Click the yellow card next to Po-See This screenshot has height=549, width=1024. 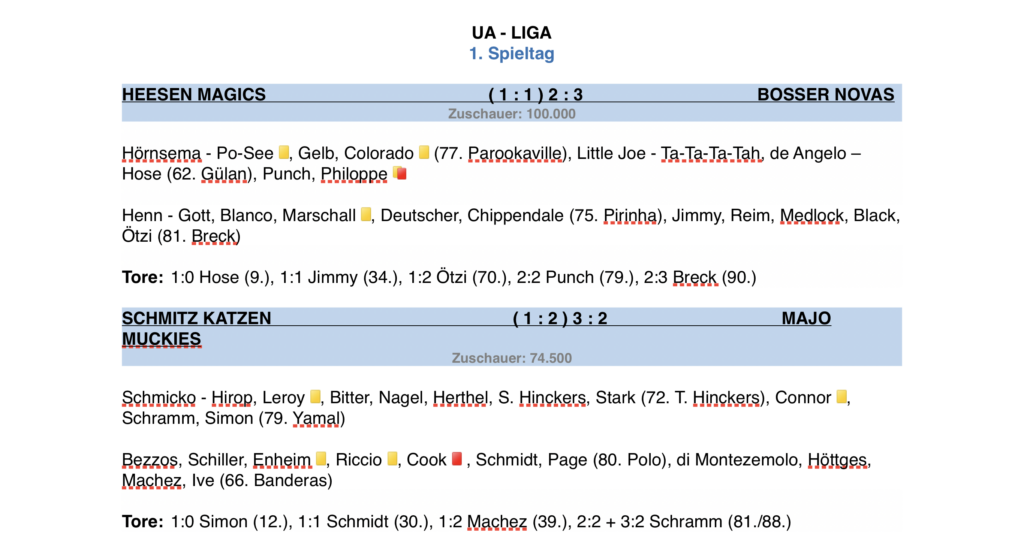click(x=284, y=153)
